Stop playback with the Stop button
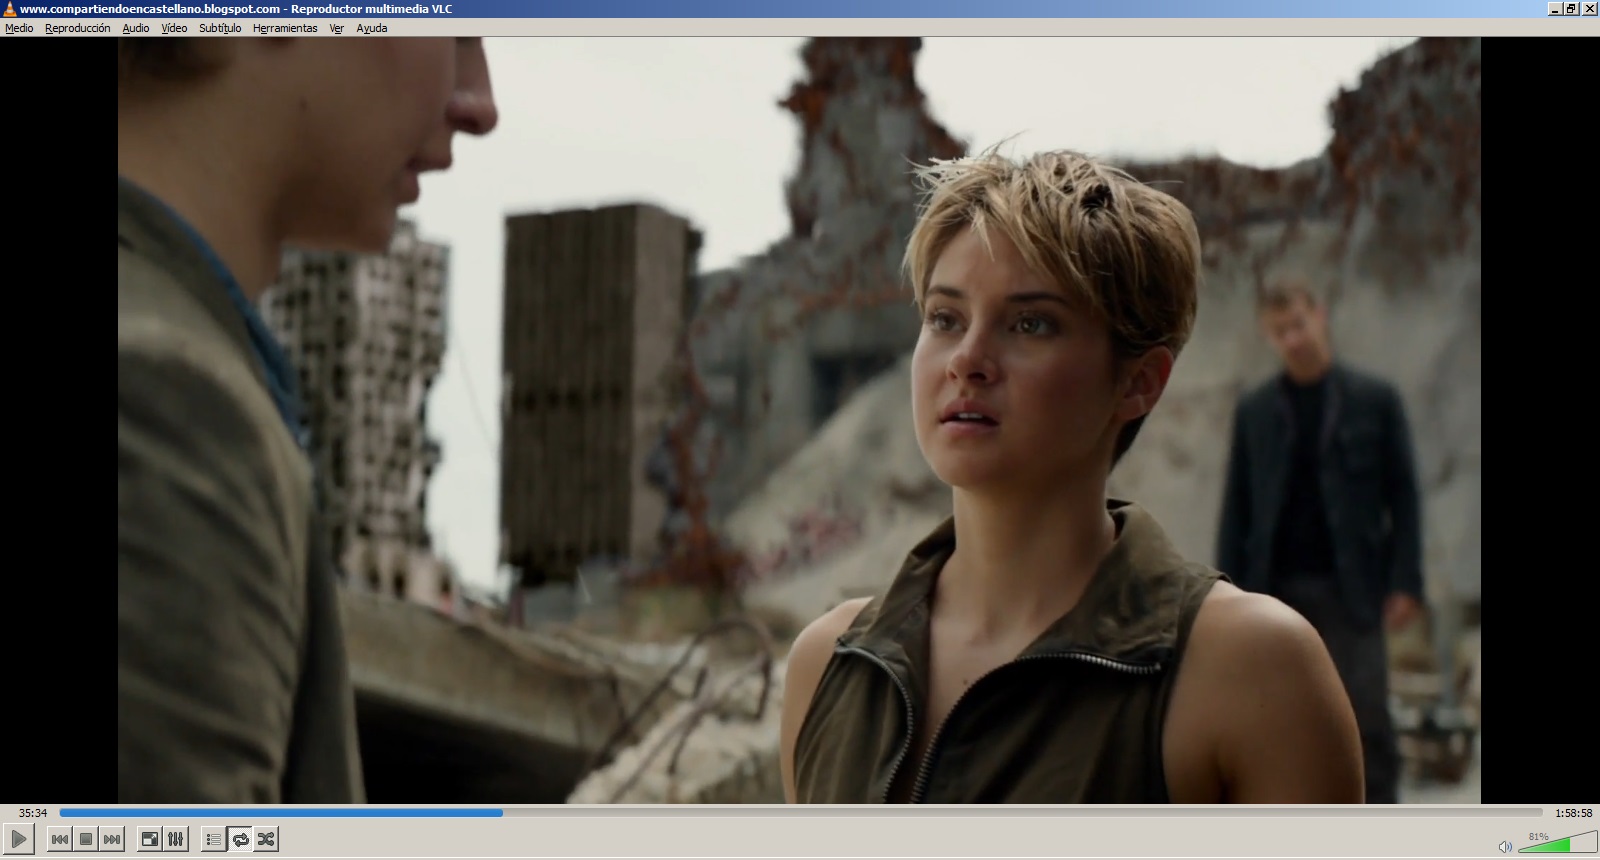The image size is (1600, 860). 86,839
